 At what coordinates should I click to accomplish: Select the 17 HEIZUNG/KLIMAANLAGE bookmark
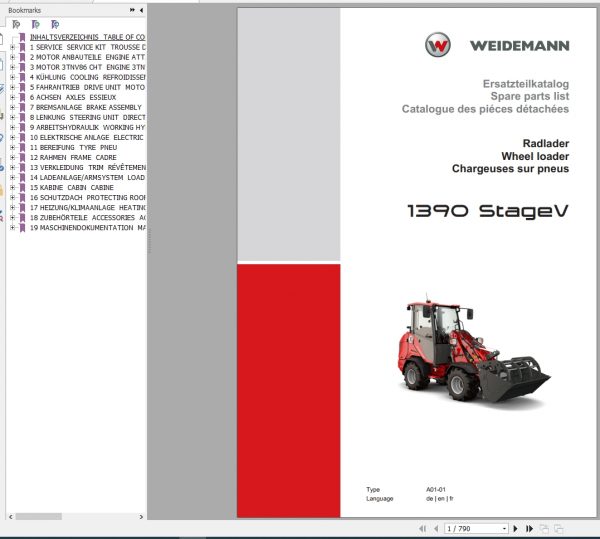click(x=87, y=207)
